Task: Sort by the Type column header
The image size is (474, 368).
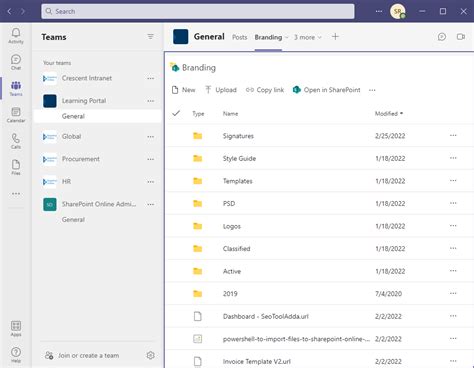Action: point(198,114)
